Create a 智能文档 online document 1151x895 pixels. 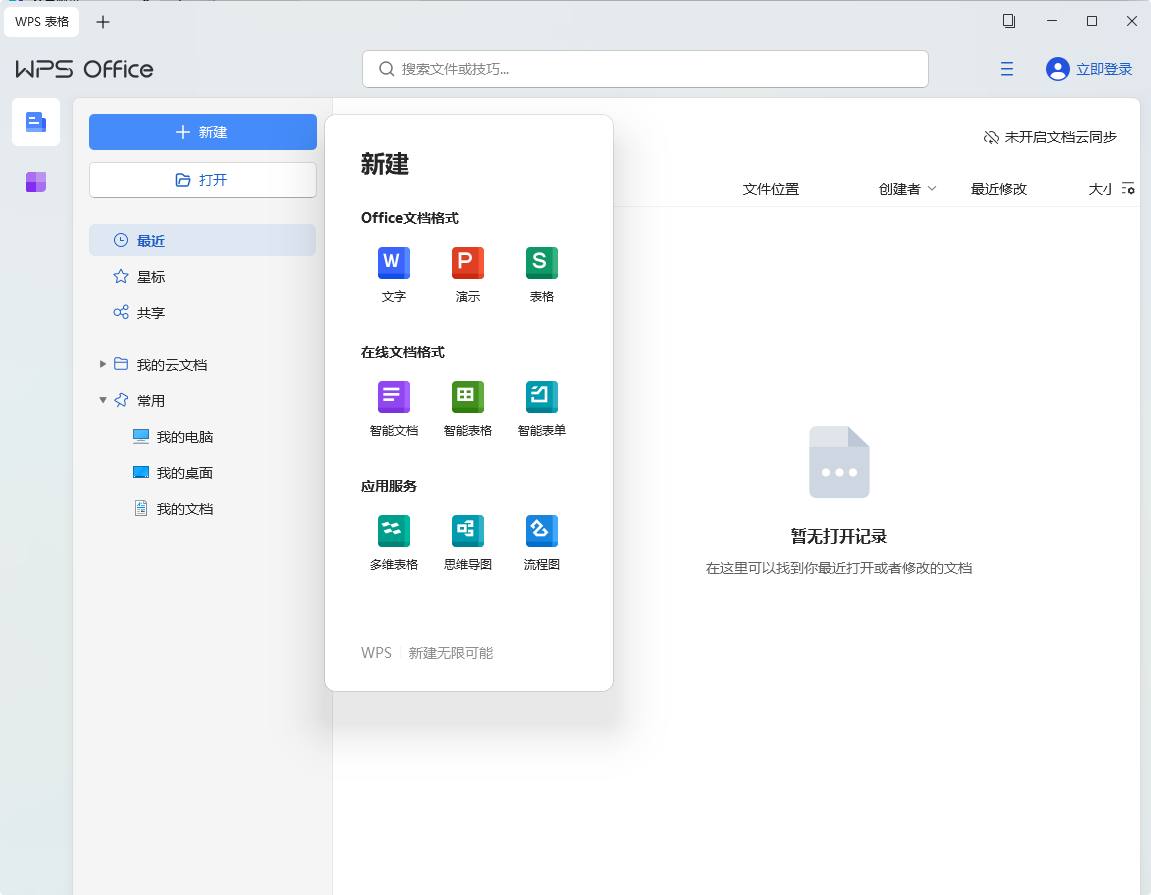pos(393,409)
